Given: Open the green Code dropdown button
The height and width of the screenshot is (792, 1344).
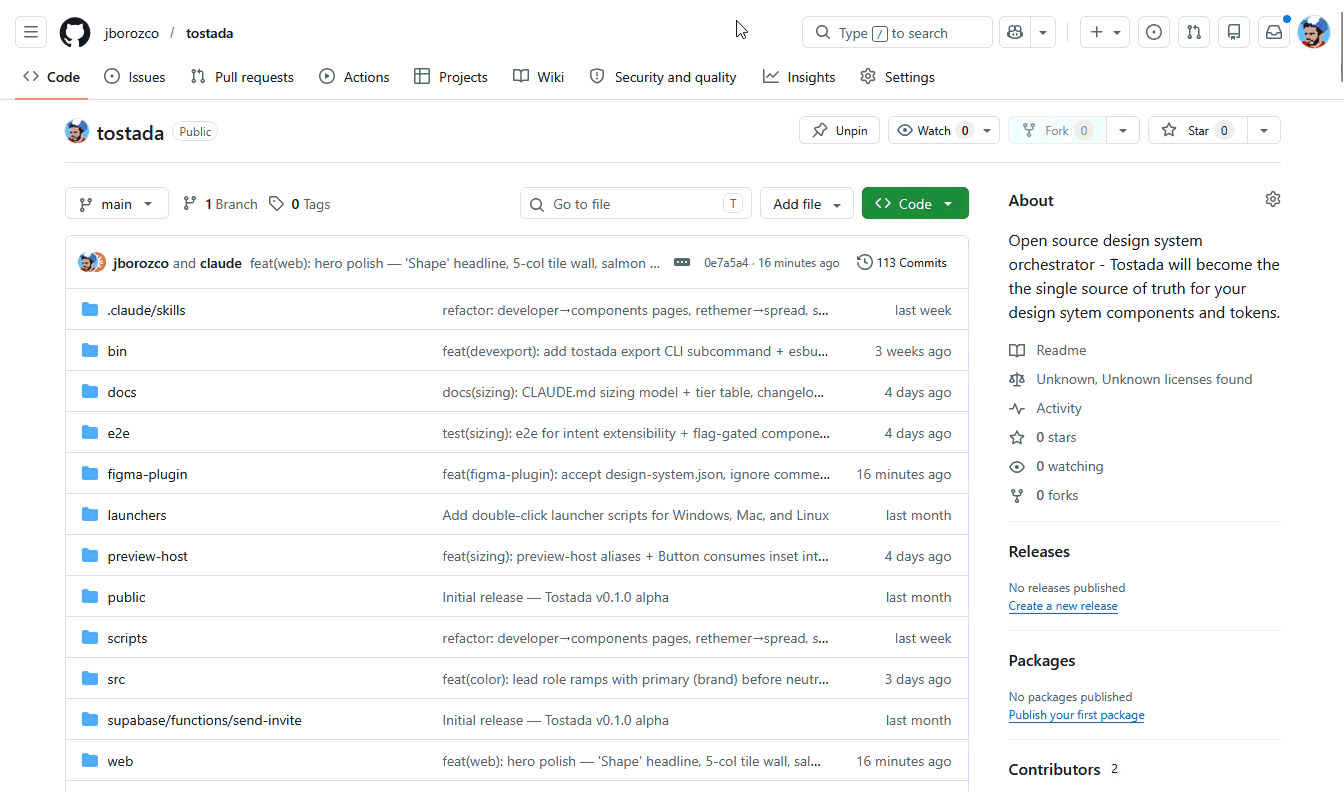Looking at the screenshot, I should tap(915, 204).
